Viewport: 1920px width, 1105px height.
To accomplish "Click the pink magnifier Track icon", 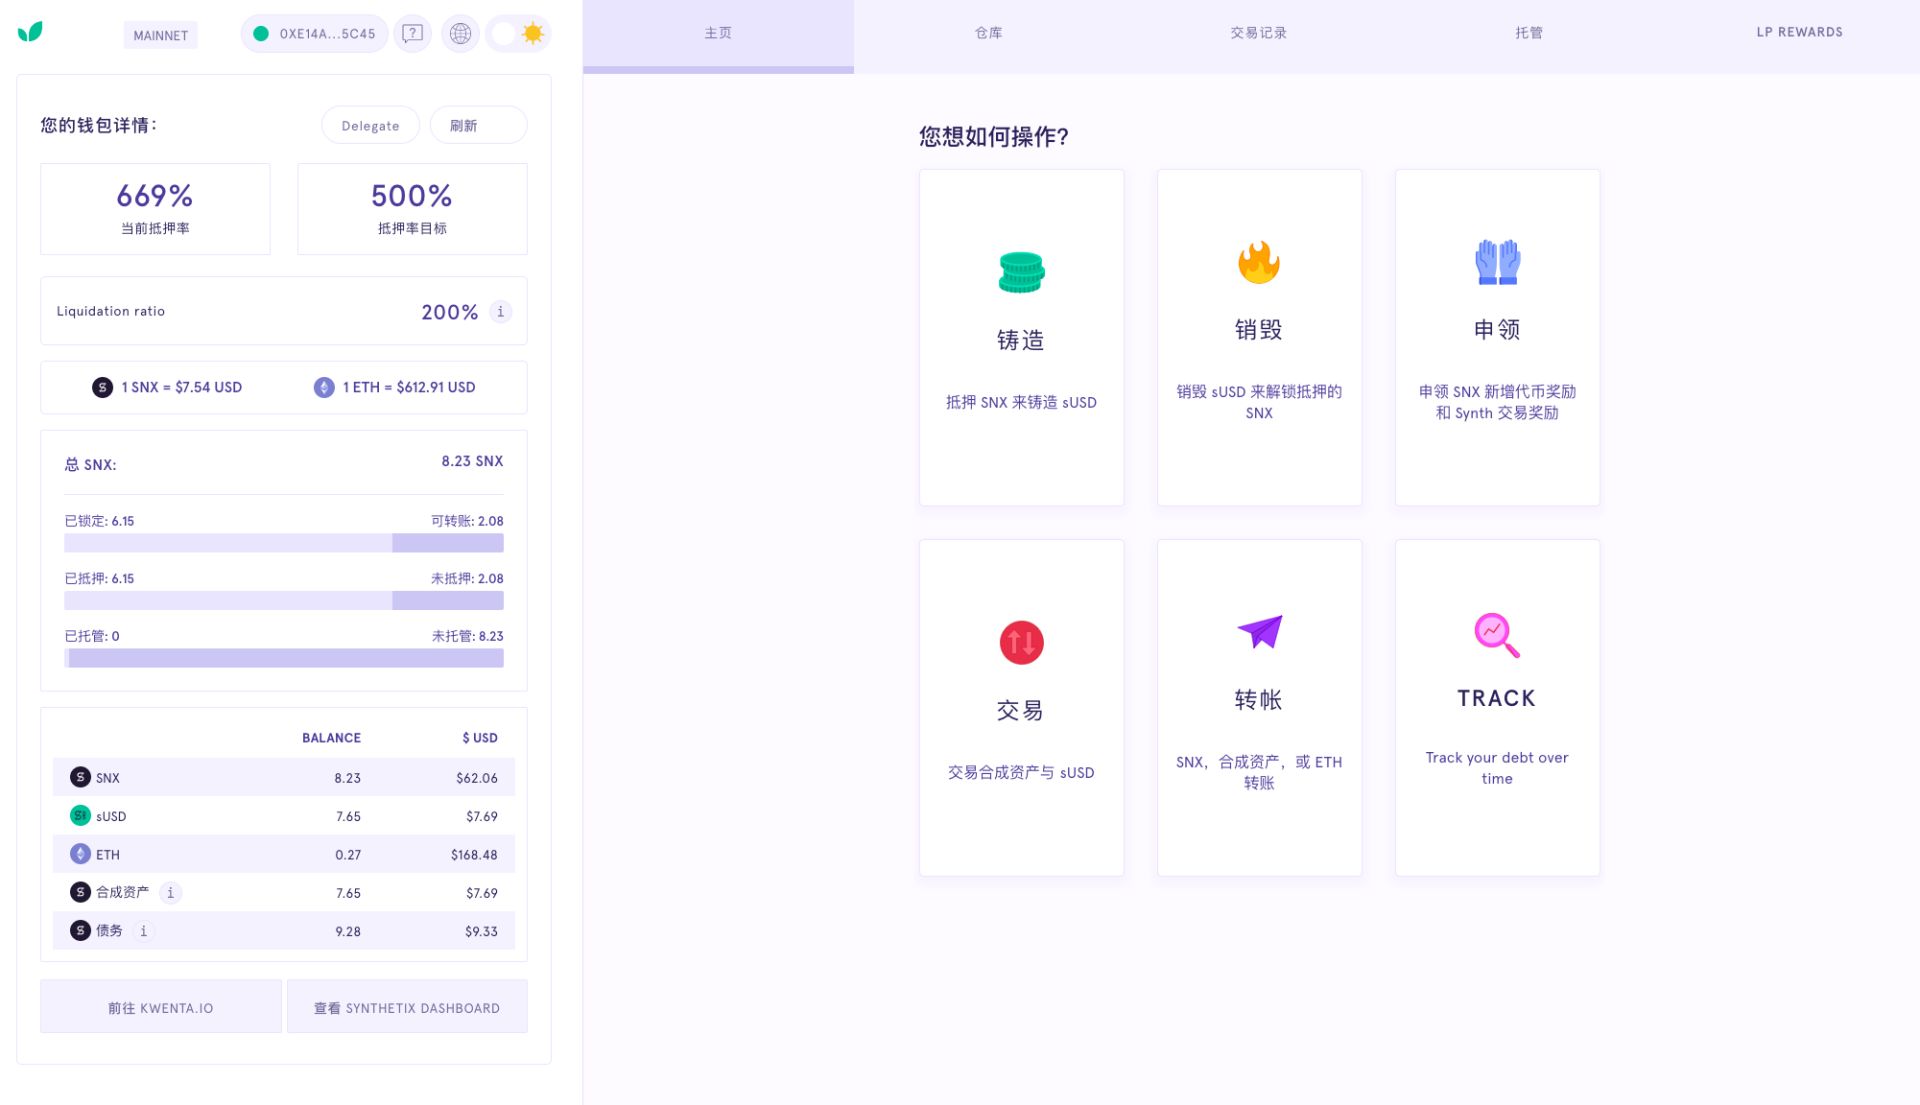I will 1497,635.
